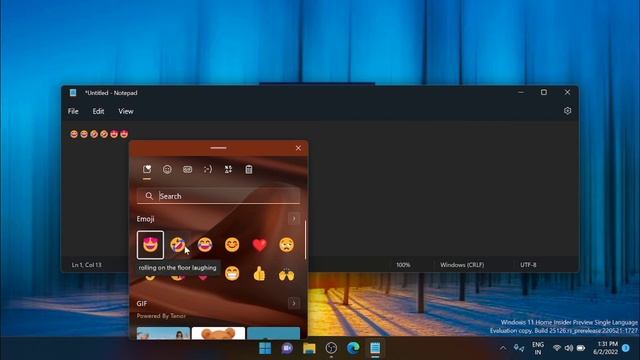640x360 pixels.
Task: Open File Explorer from taskbar
Action: point(309,348)
